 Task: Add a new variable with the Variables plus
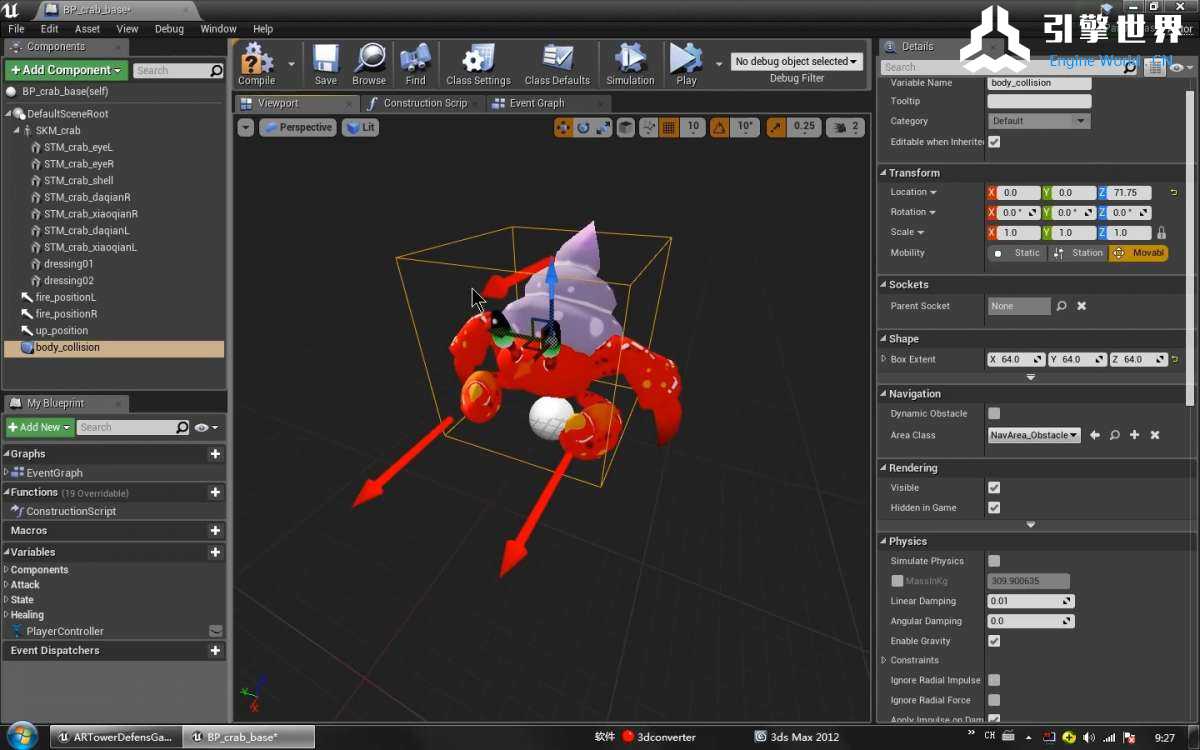click(x=215, y=552)
